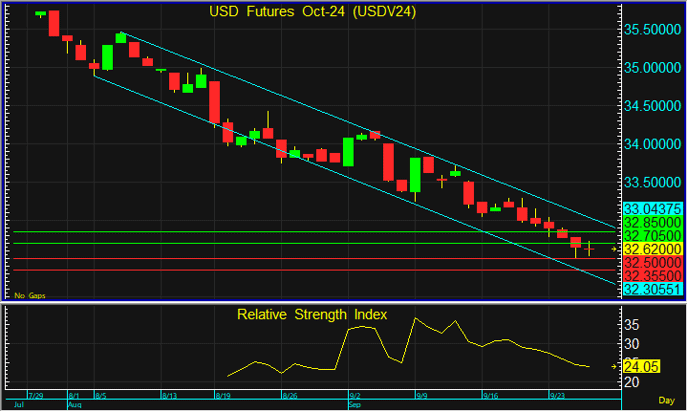The width and height of the screenshot is (688, 412).
Task: Click the red 32.50000 support tag
Action: (x=652, y=262)
